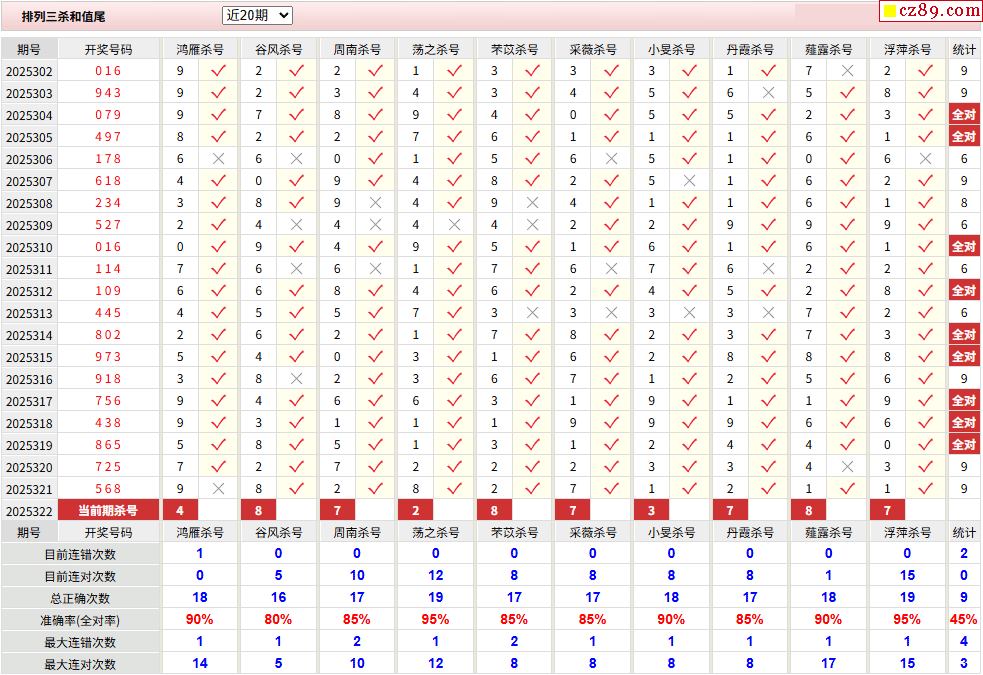Click the top 期号 column header
Viewport: 983px width, 675px height.
(x=29, y=49)
